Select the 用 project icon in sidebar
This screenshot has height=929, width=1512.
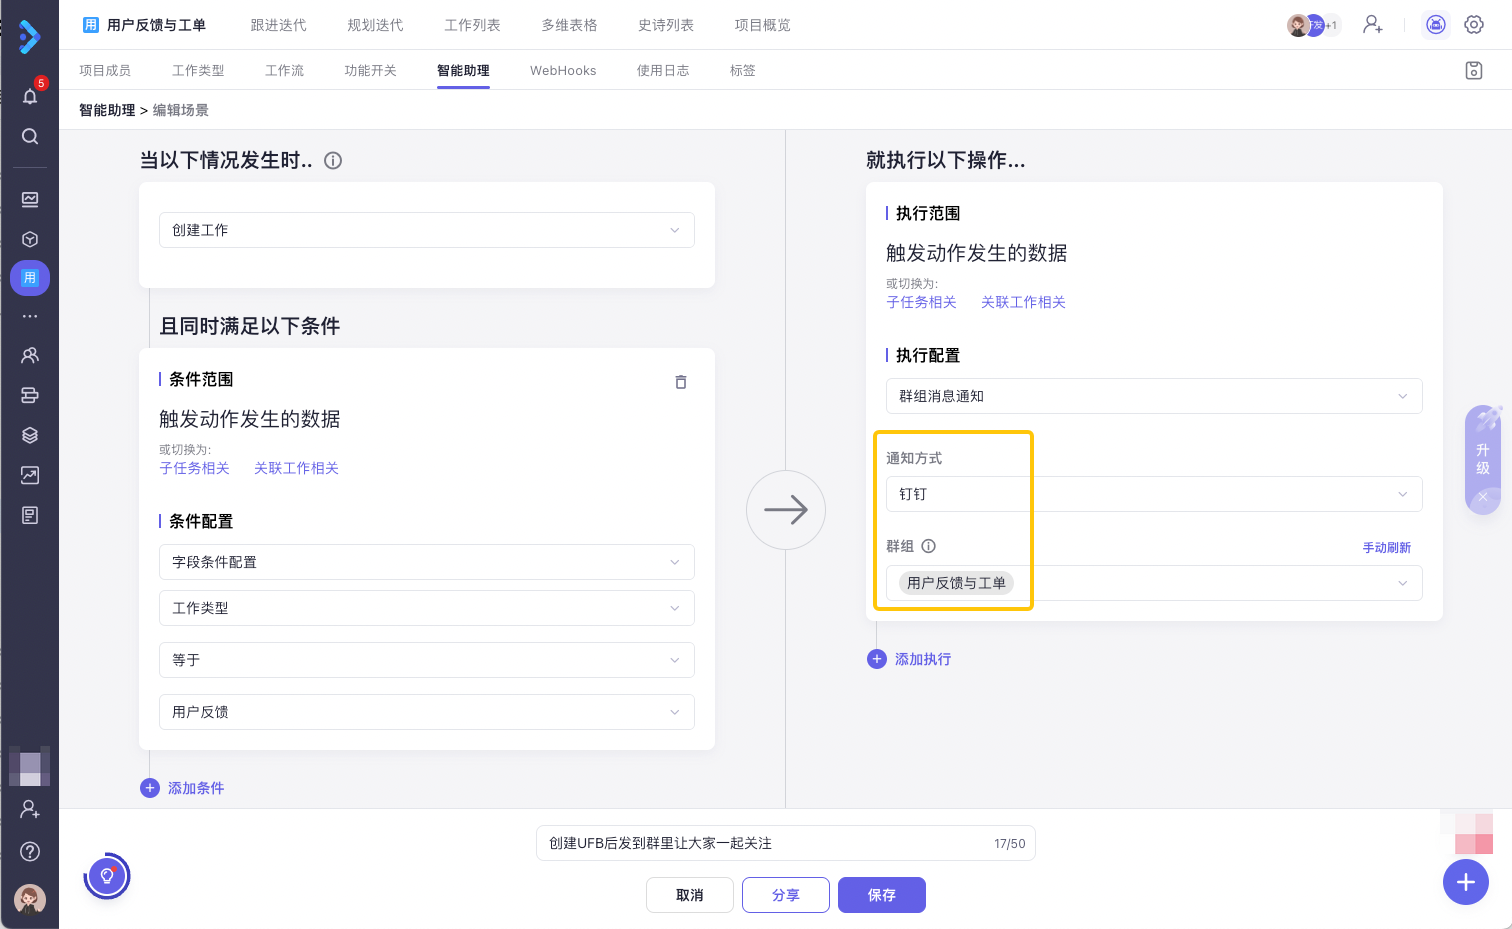29,278
